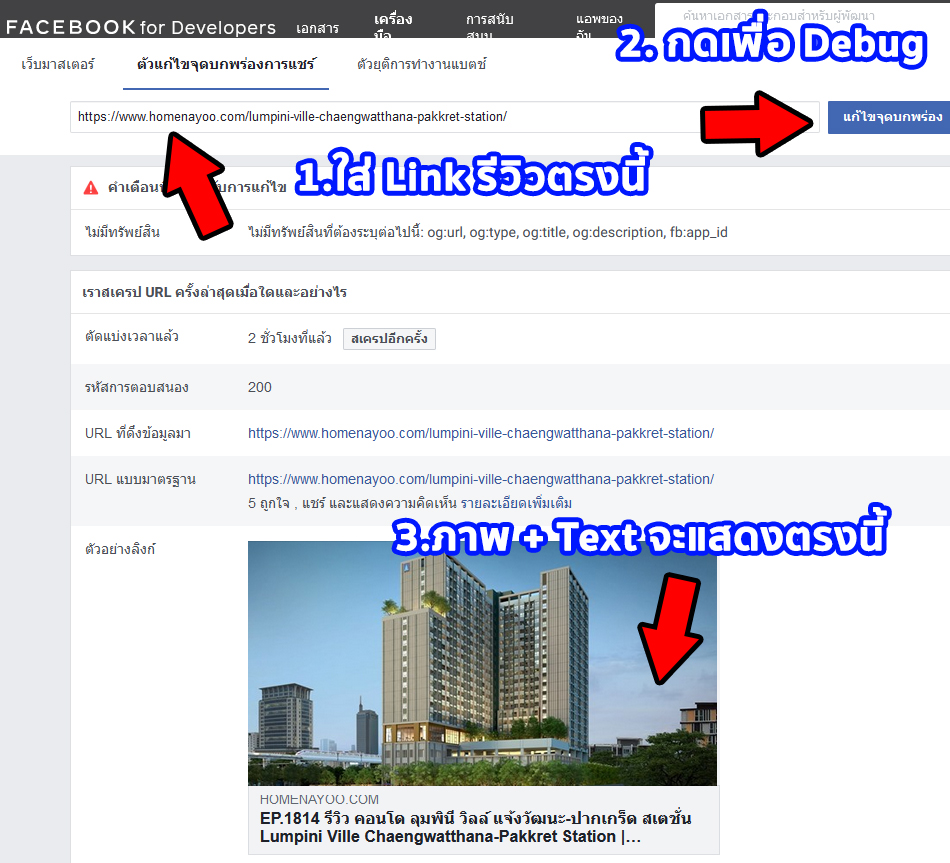This screenshot has height=863, width=950.
Task: Click the 'เราสเครป URL ครั้งล่าสุดเมื่อใดและอย่างไร' heading
Action: (214, 292)
